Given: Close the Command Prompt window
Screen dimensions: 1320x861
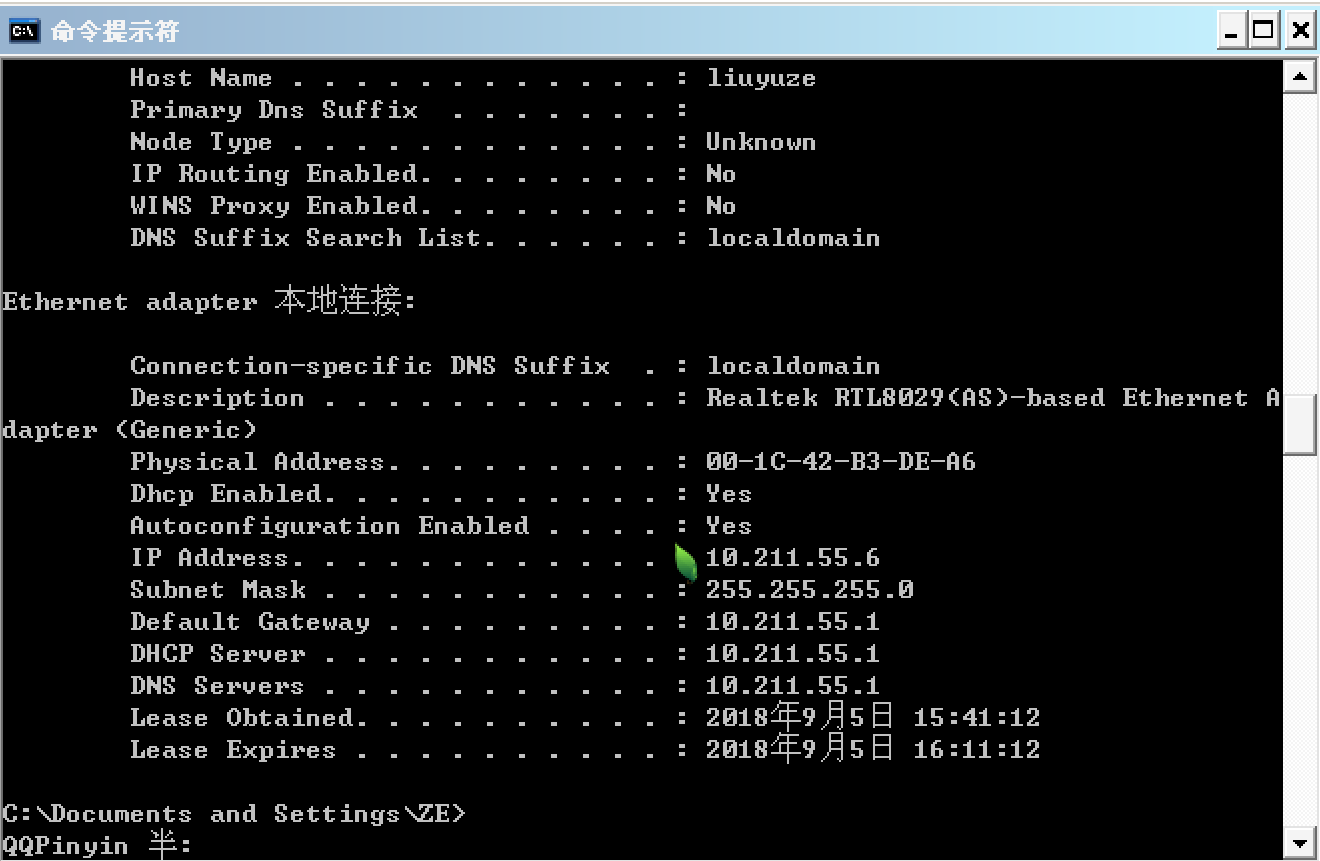Looking at the screenshot, I should (x=1299, y=32).
